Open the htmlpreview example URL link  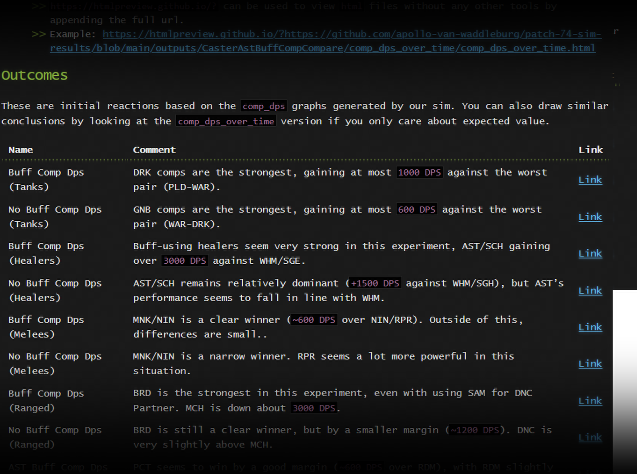[325, 41]
